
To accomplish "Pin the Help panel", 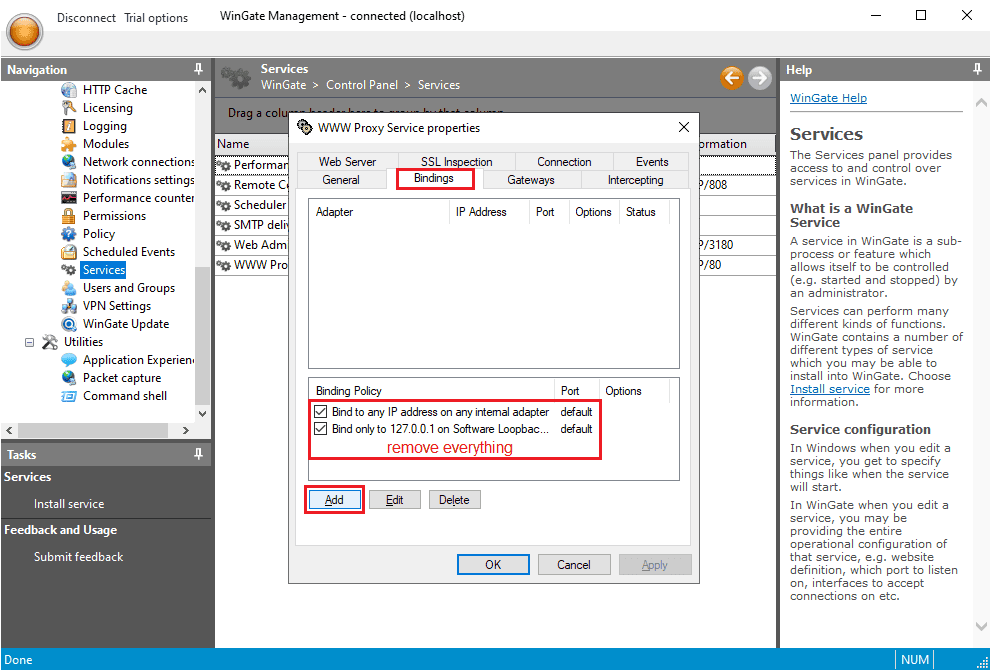I will (x=977, y=70).
